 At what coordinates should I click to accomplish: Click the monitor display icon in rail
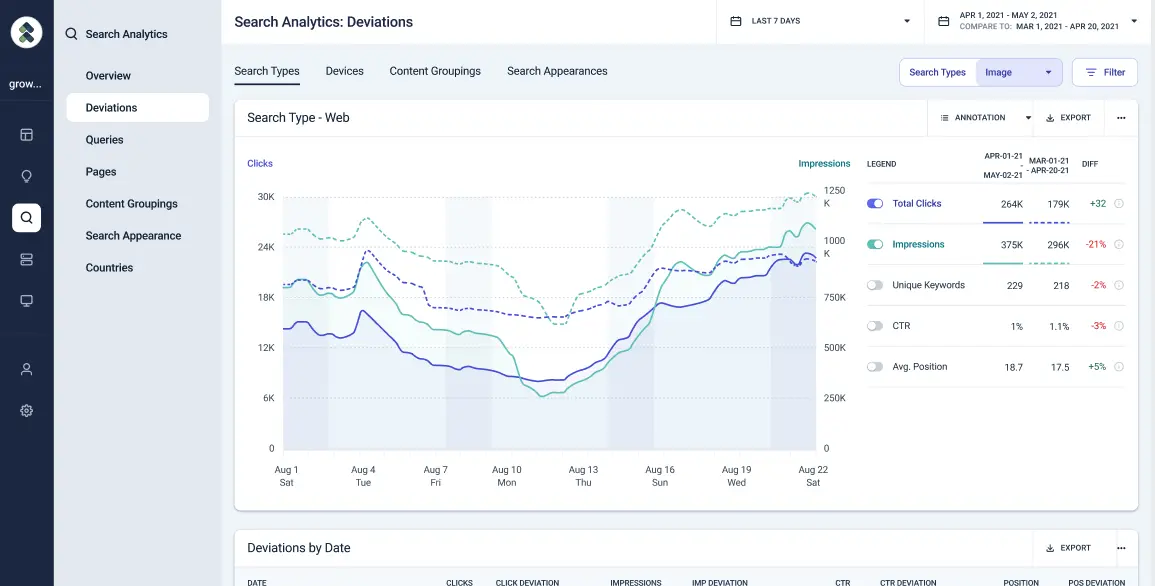(27, 301)
